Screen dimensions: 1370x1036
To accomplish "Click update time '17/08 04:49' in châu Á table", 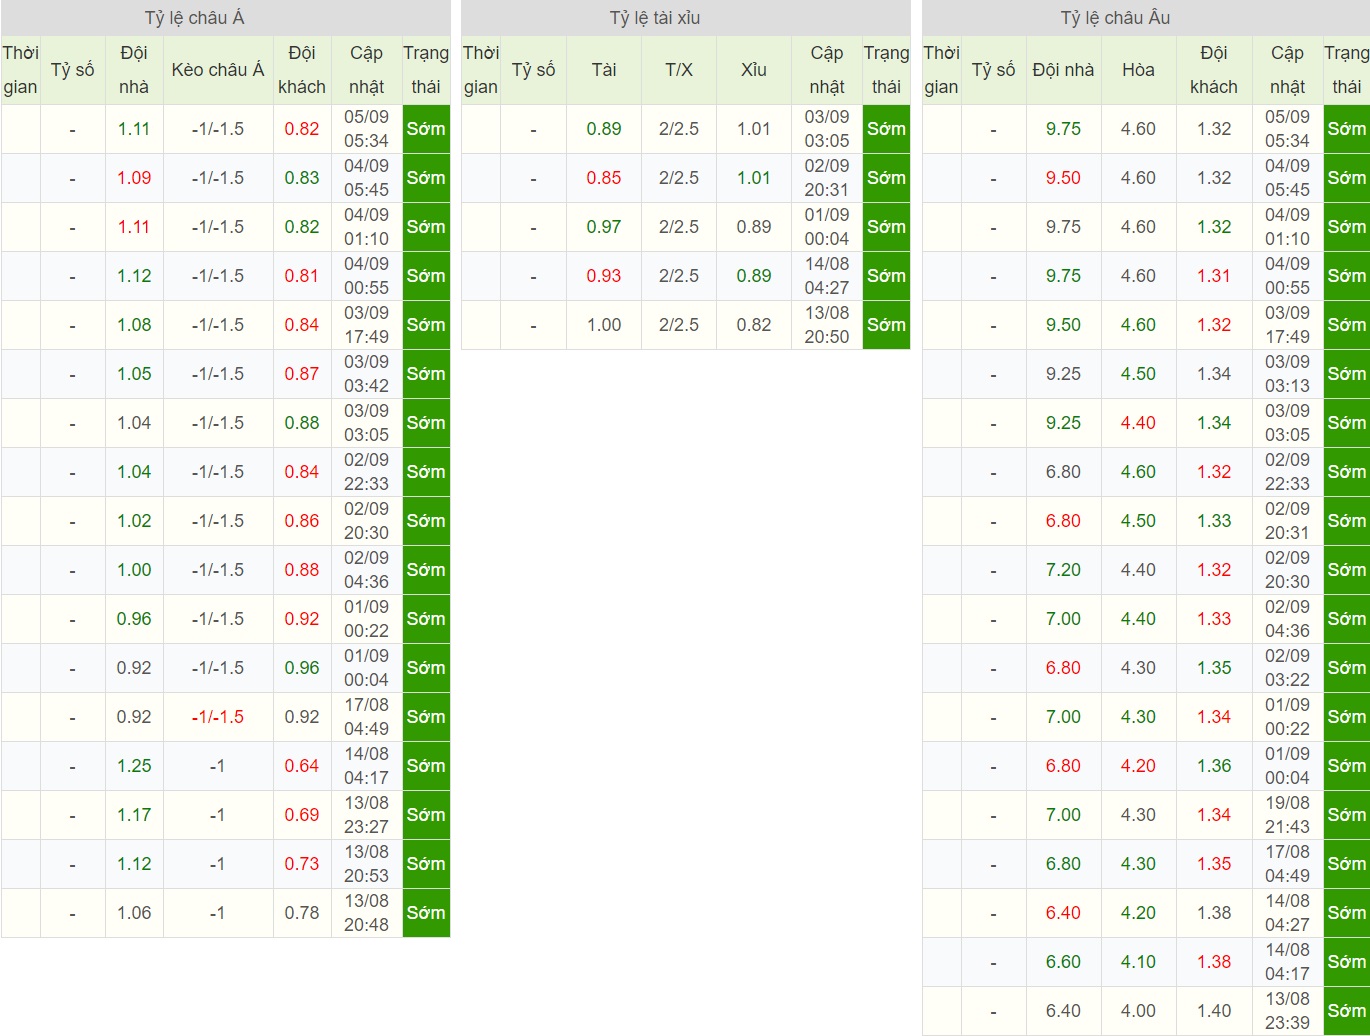I will 366,717.
